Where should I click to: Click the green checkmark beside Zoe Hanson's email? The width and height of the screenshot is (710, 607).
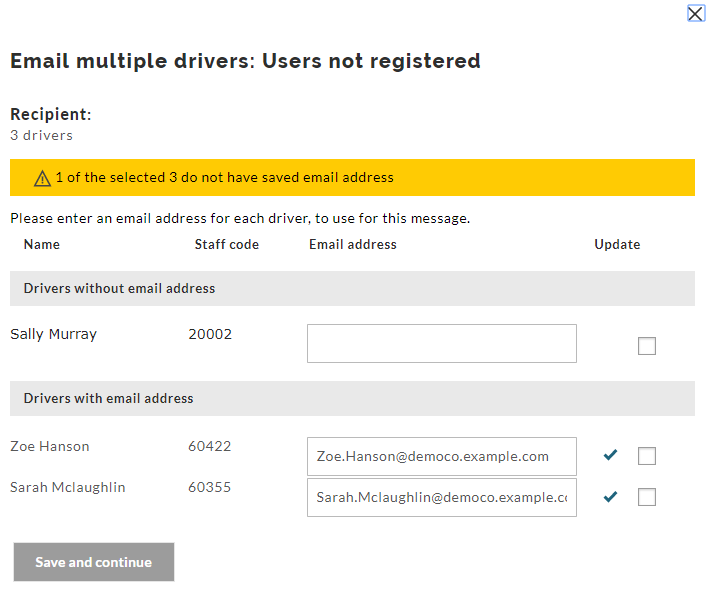pyautogui.click(x=610, y=455)
